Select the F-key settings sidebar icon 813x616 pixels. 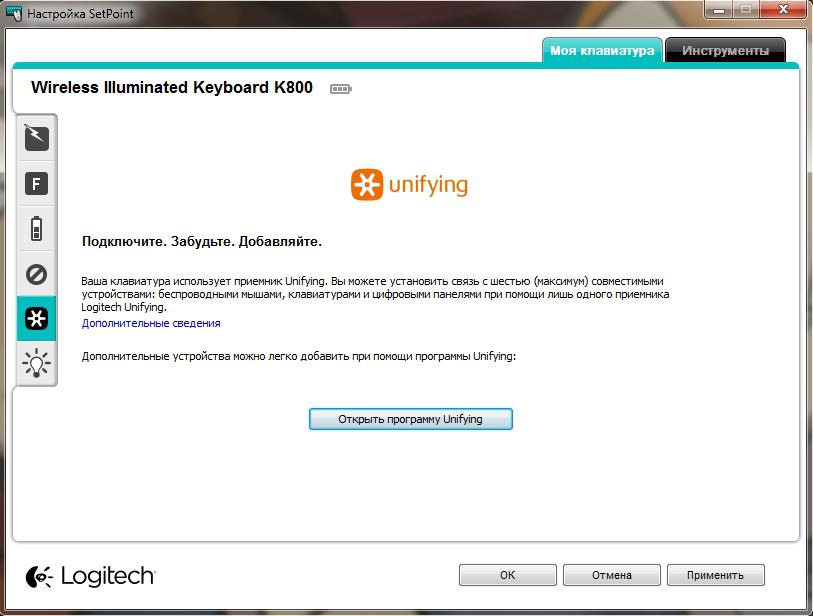tap(36, 183)
